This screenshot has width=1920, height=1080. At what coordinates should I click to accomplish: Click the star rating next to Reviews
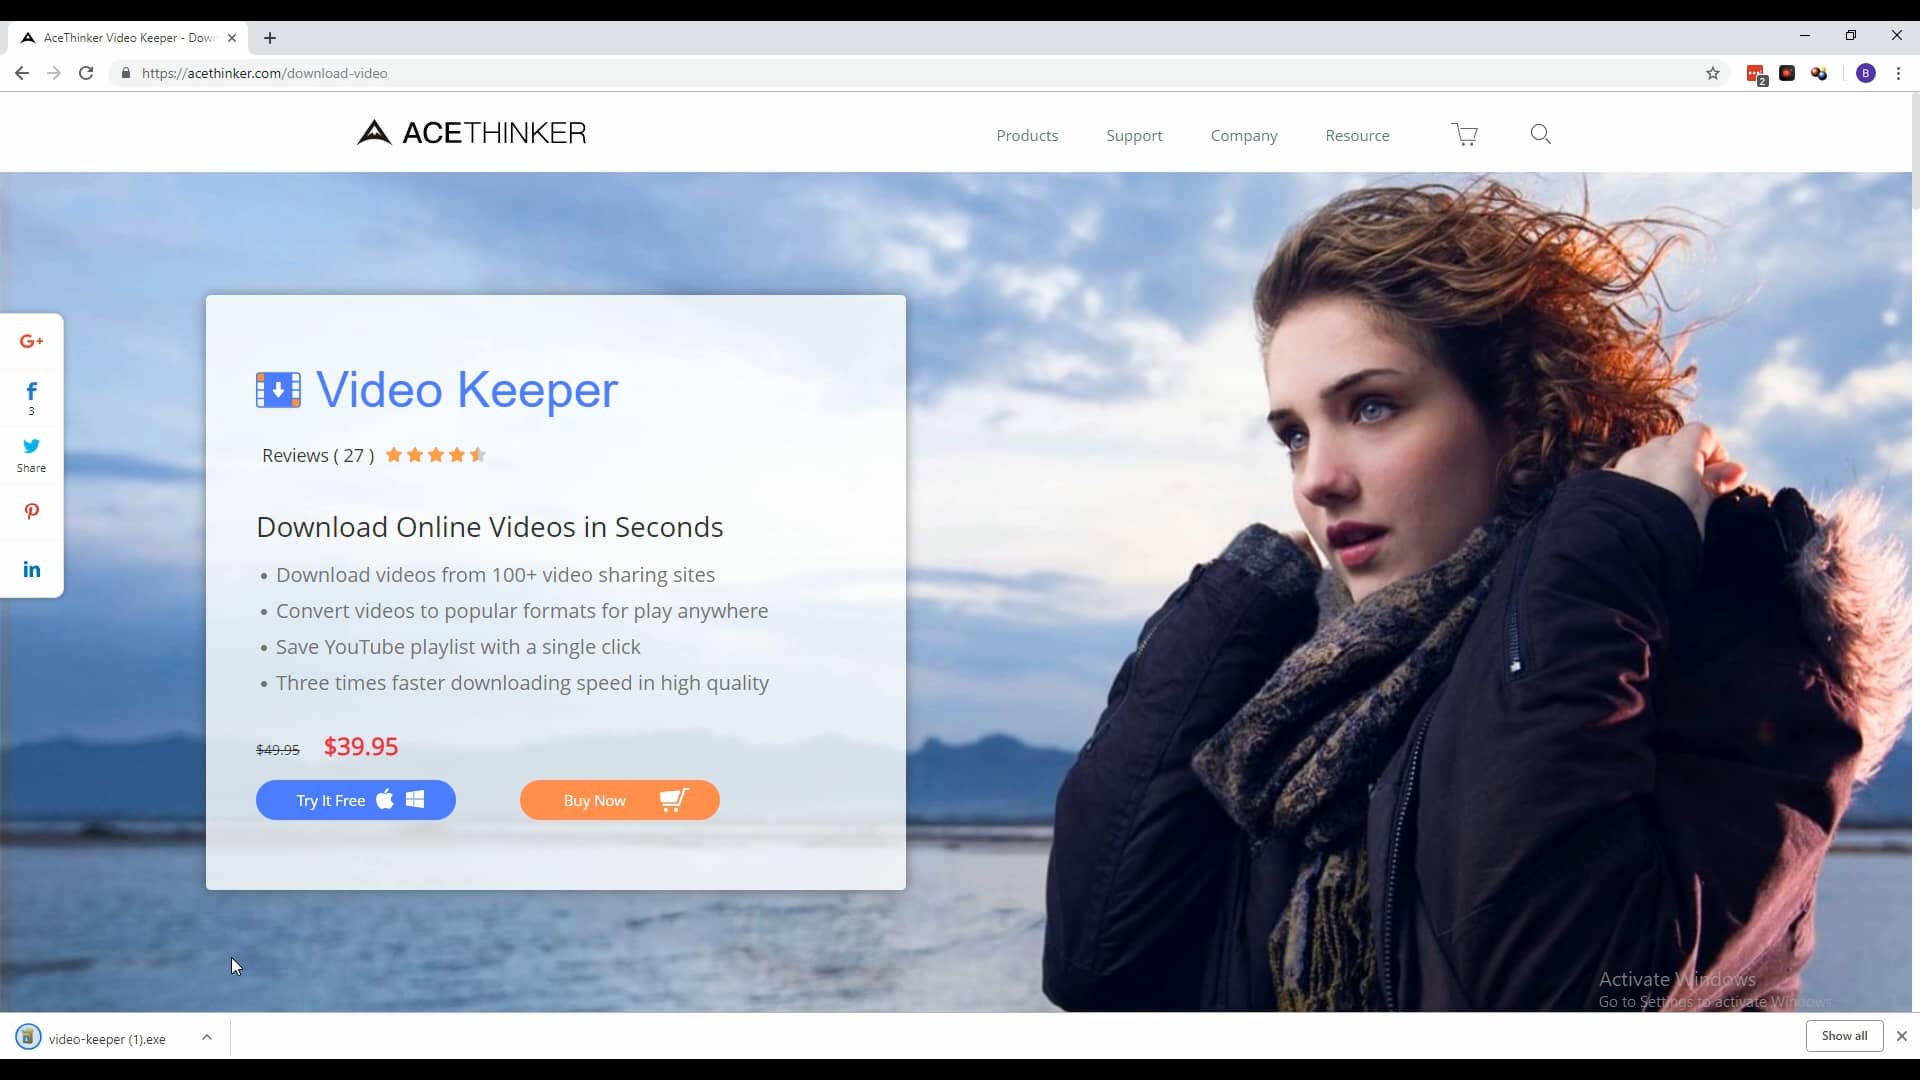[x=434, y=455]
